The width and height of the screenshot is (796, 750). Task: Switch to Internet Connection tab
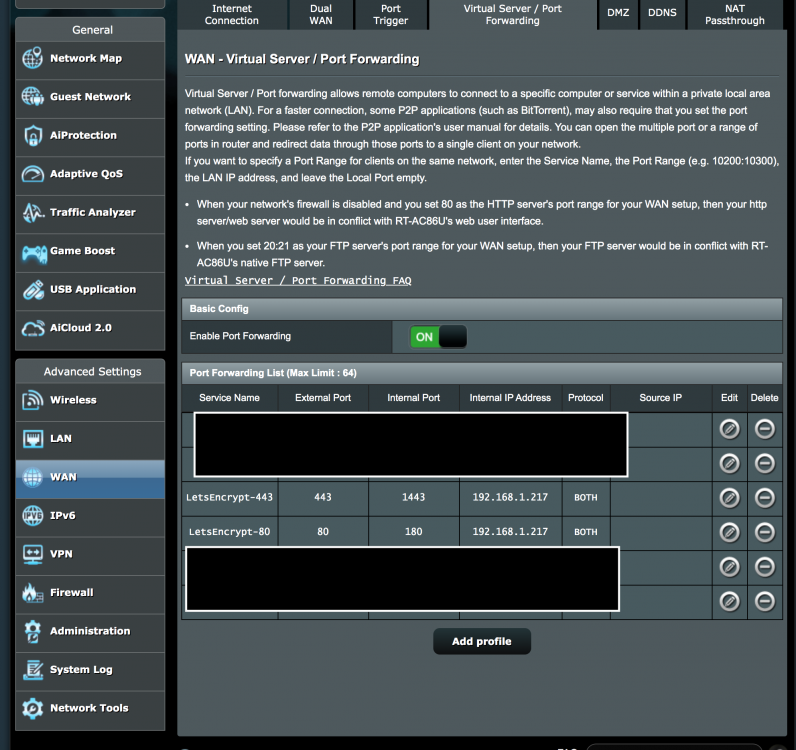pos(231,15)
